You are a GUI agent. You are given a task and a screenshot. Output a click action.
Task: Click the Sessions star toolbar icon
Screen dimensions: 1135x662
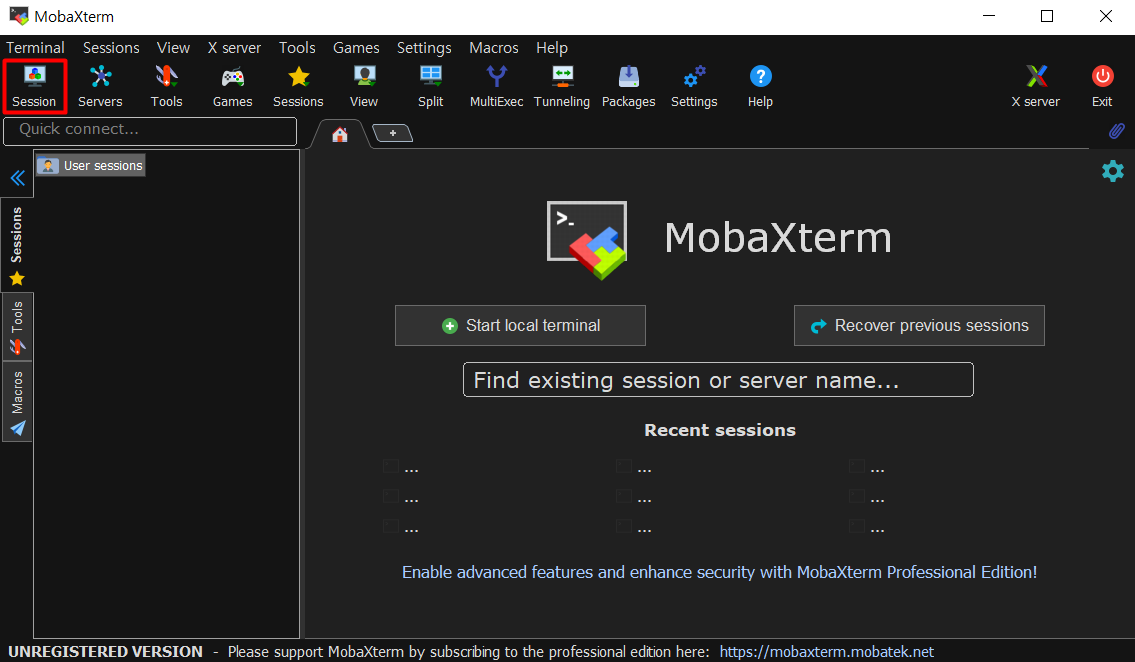[298, 87]
